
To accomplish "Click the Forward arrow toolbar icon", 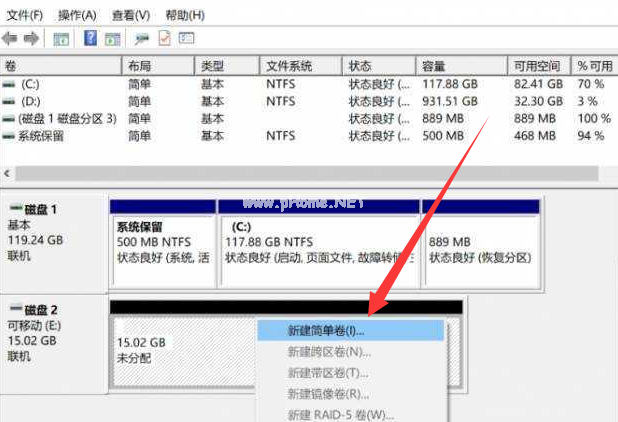I will [31, 38].
